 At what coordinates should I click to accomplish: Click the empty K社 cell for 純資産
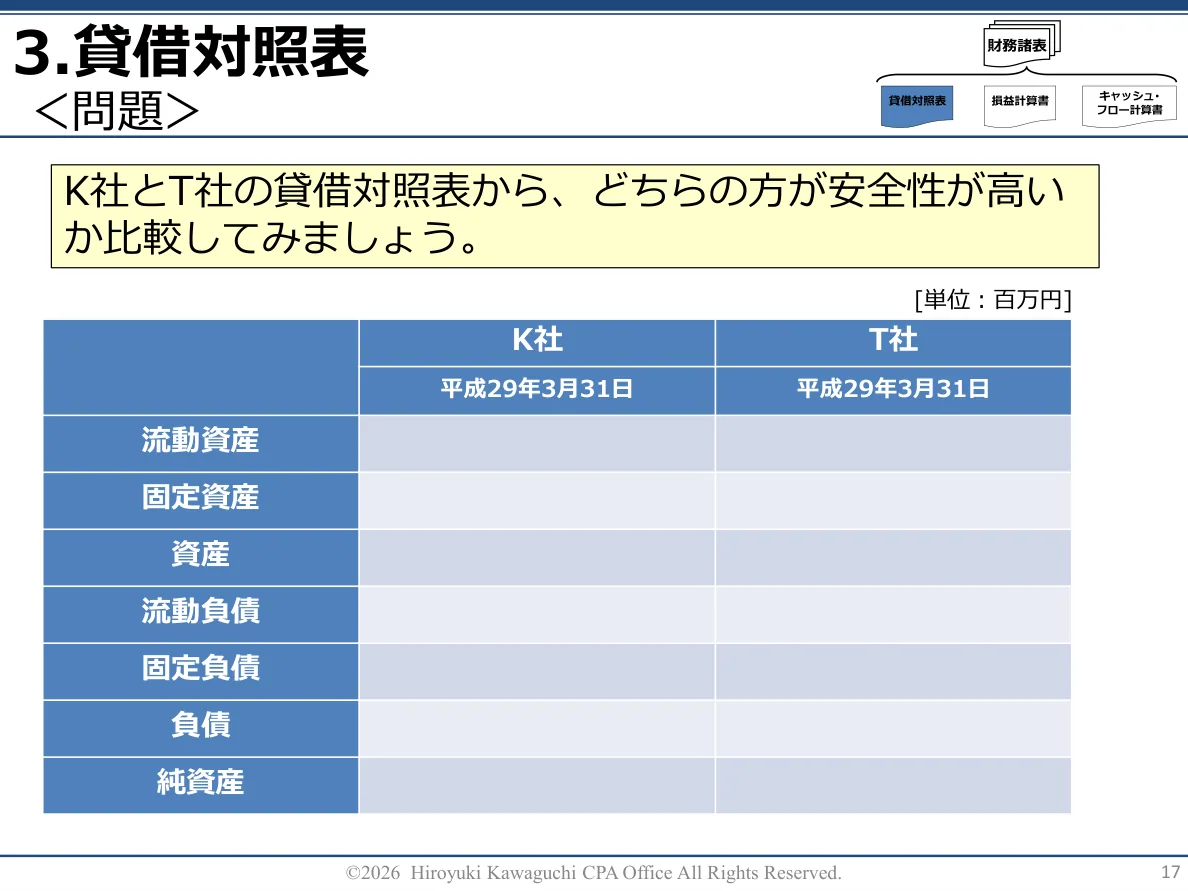537,785
